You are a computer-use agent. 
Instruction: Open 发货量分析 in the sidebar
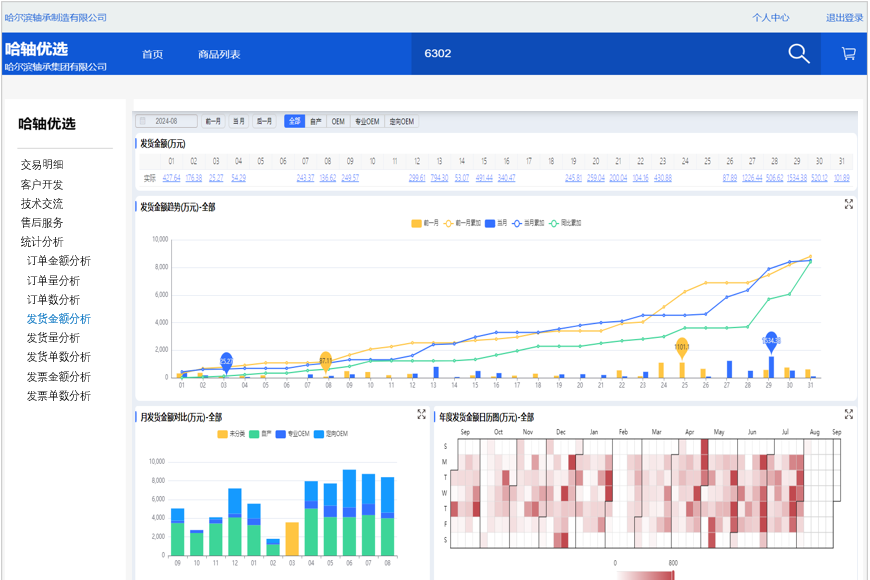tap(53, 338)
